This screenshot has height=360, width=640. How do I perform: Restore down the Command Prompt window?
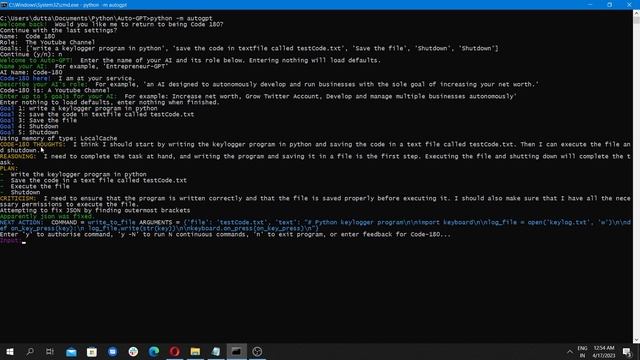click(x=609, y=5)
